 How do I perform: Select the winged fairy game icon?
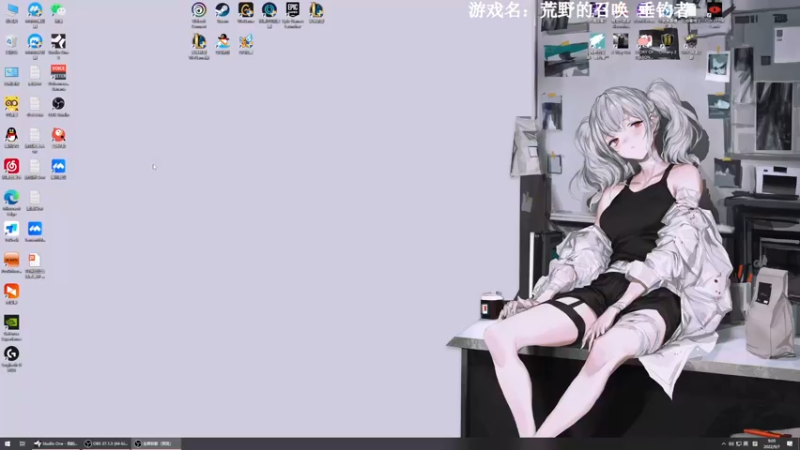pyautogui.click(x=246, y=44)
